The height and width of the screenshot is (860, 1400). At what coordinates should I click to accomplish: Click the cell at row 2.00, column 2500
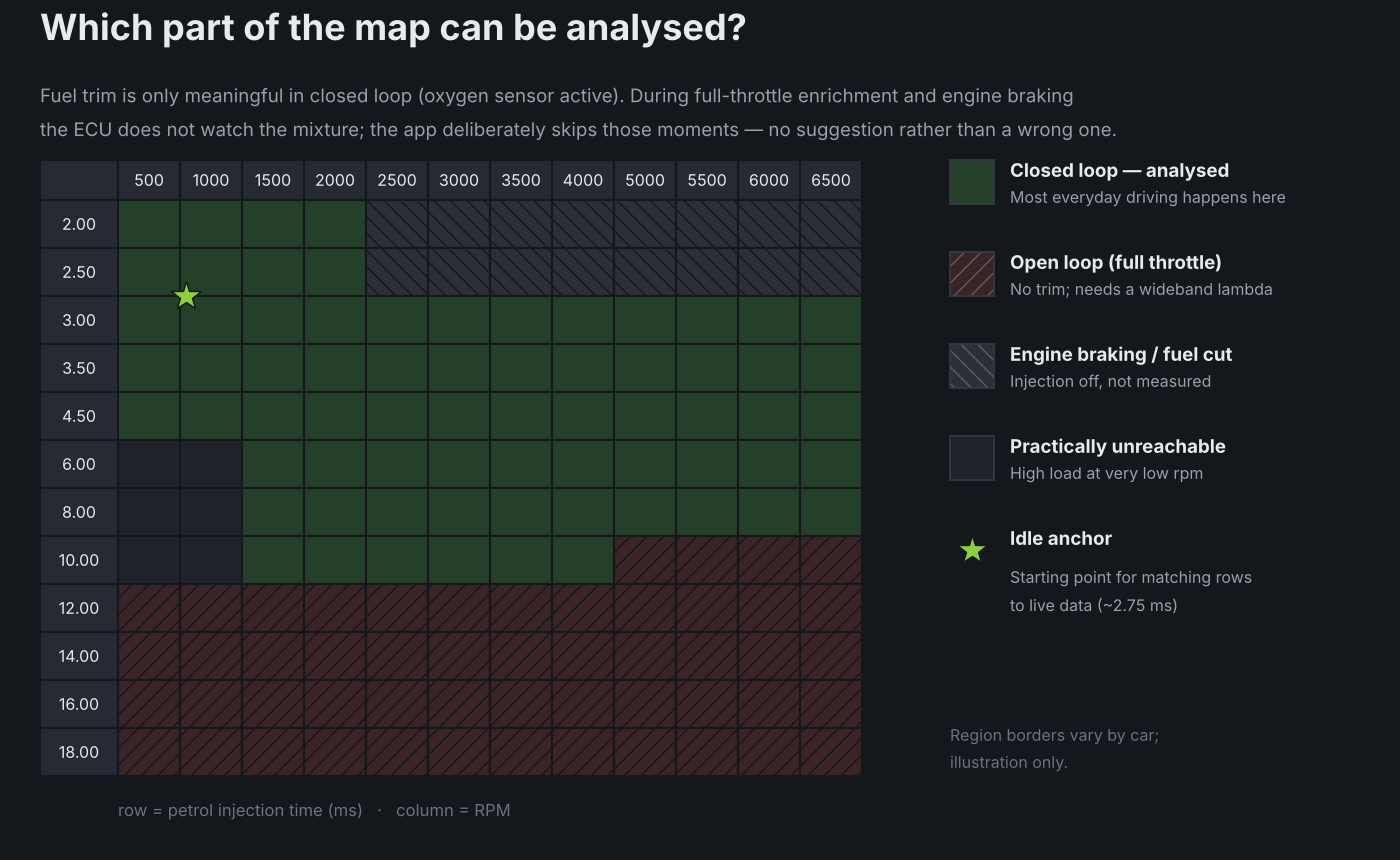pos(397,224)
